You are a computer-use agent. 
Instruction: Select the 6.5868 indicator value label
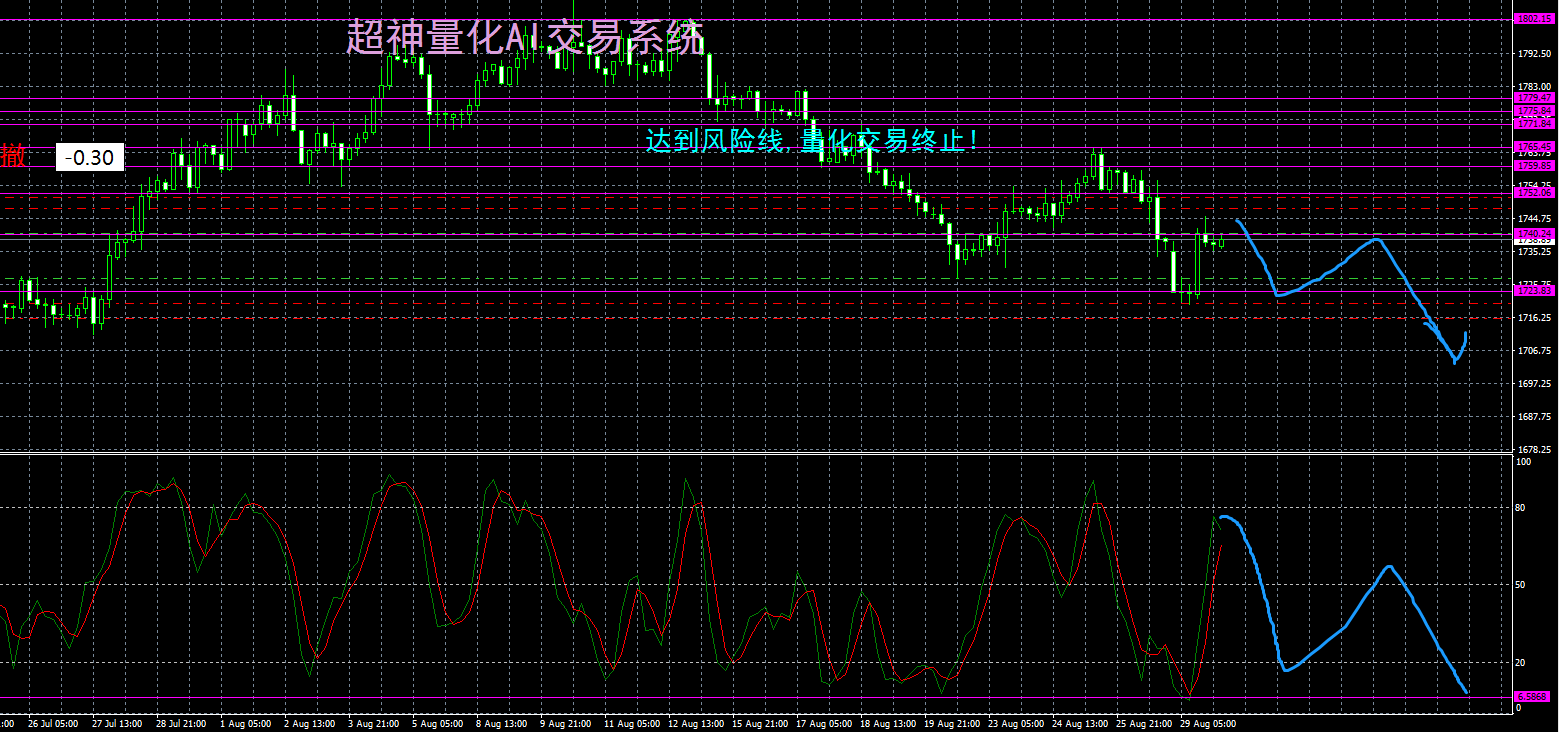pyautogui.click(x=1532, y=696)
